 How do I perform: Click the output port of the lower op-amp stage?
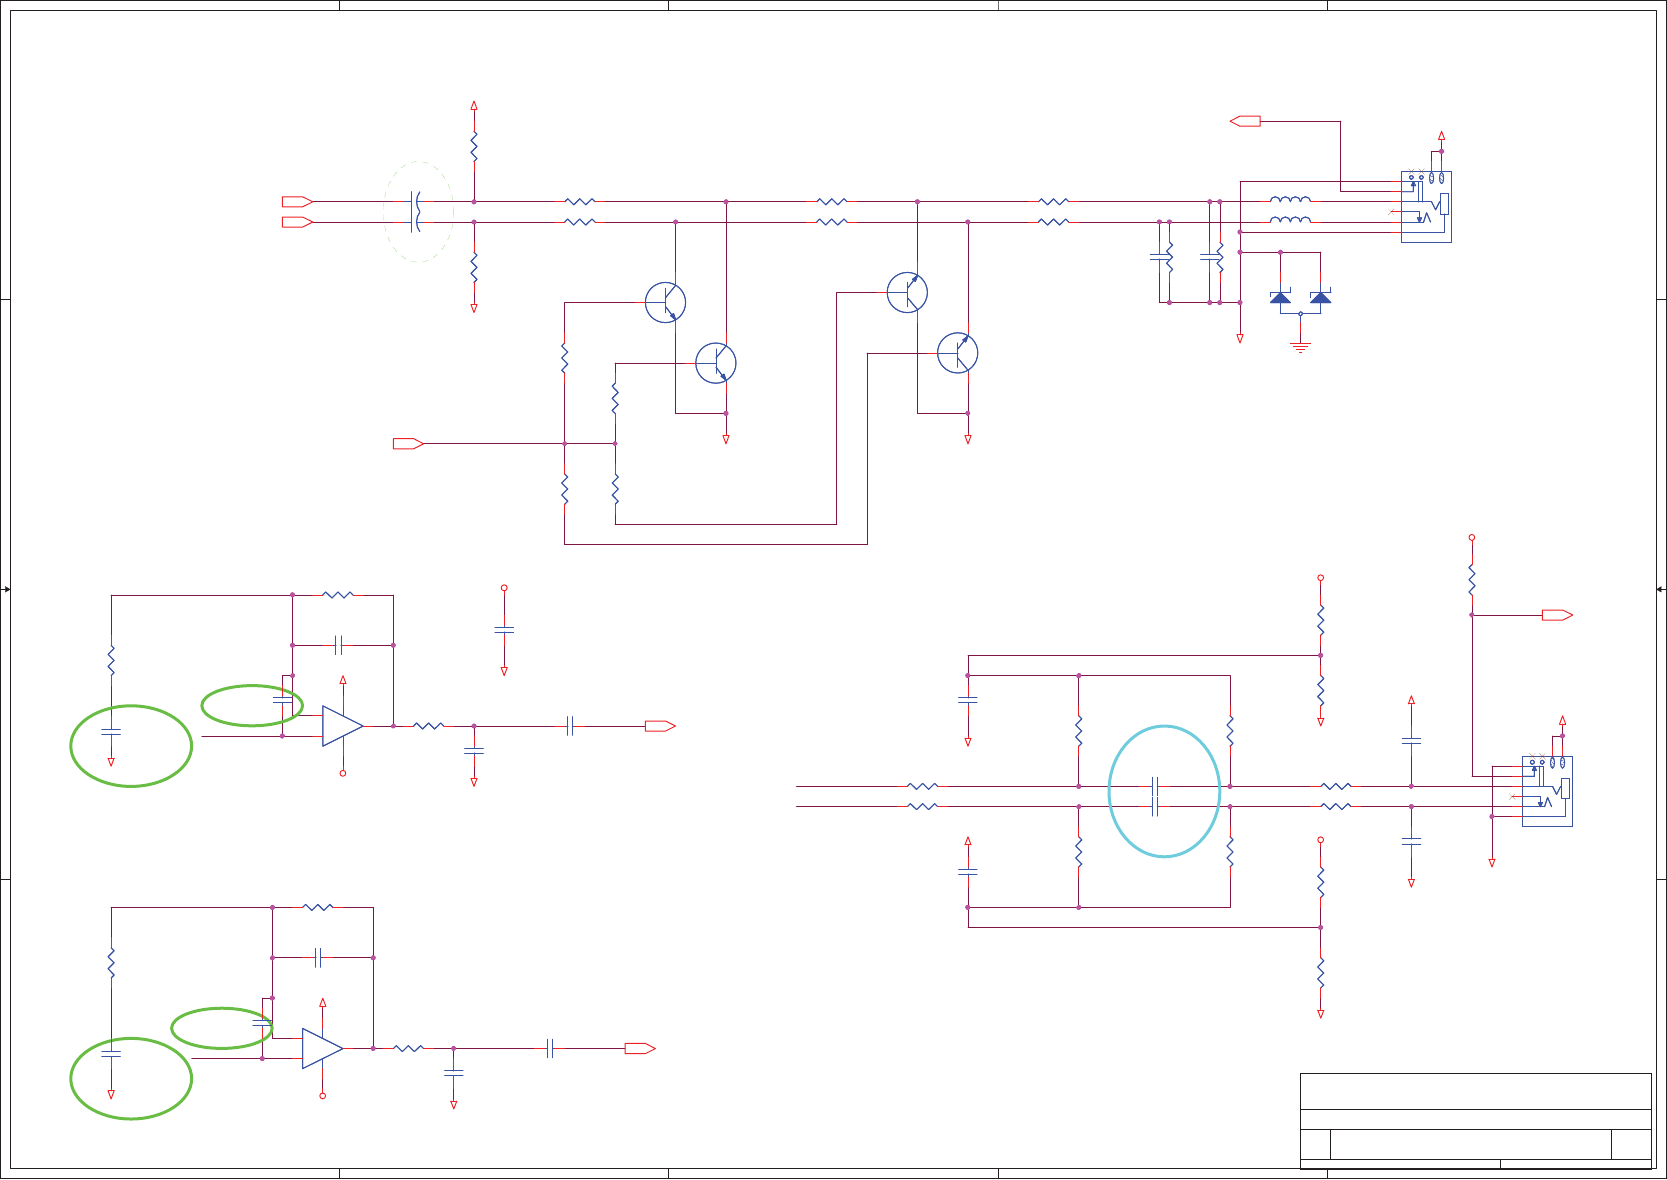(640, 1048)
